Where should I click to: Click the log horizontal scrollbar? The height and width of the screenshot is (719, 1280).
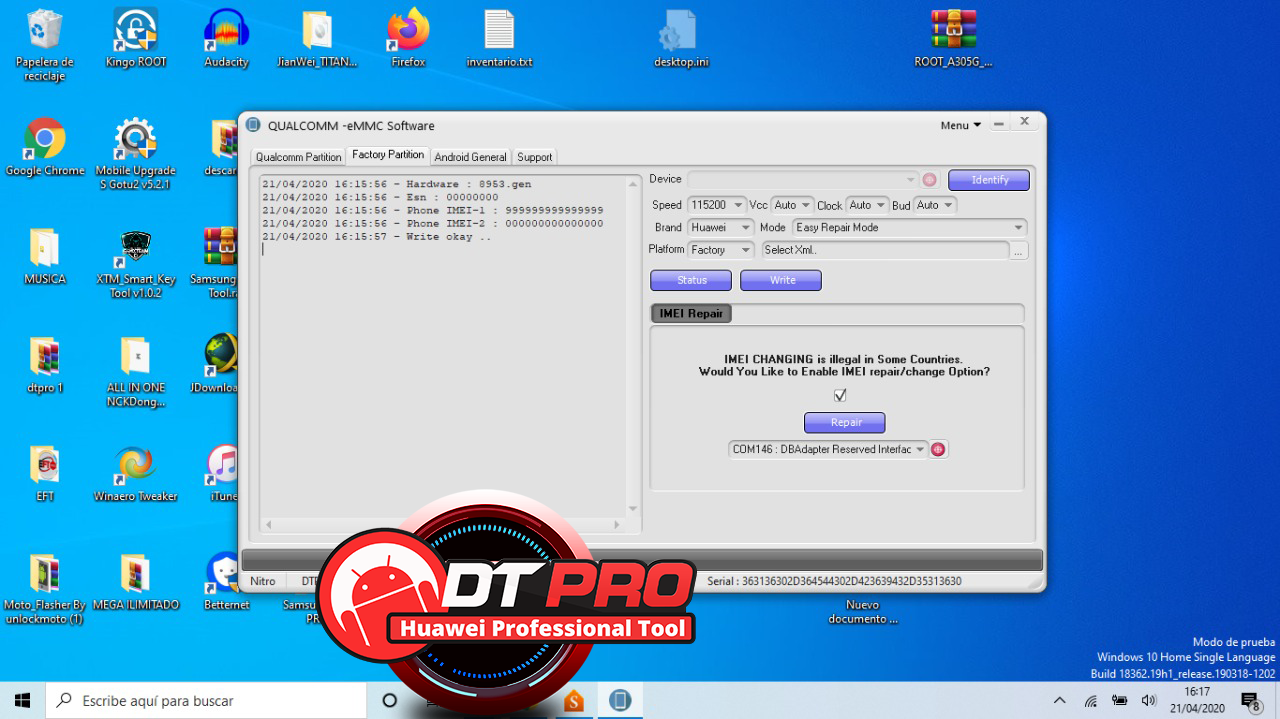pos(443,524)
